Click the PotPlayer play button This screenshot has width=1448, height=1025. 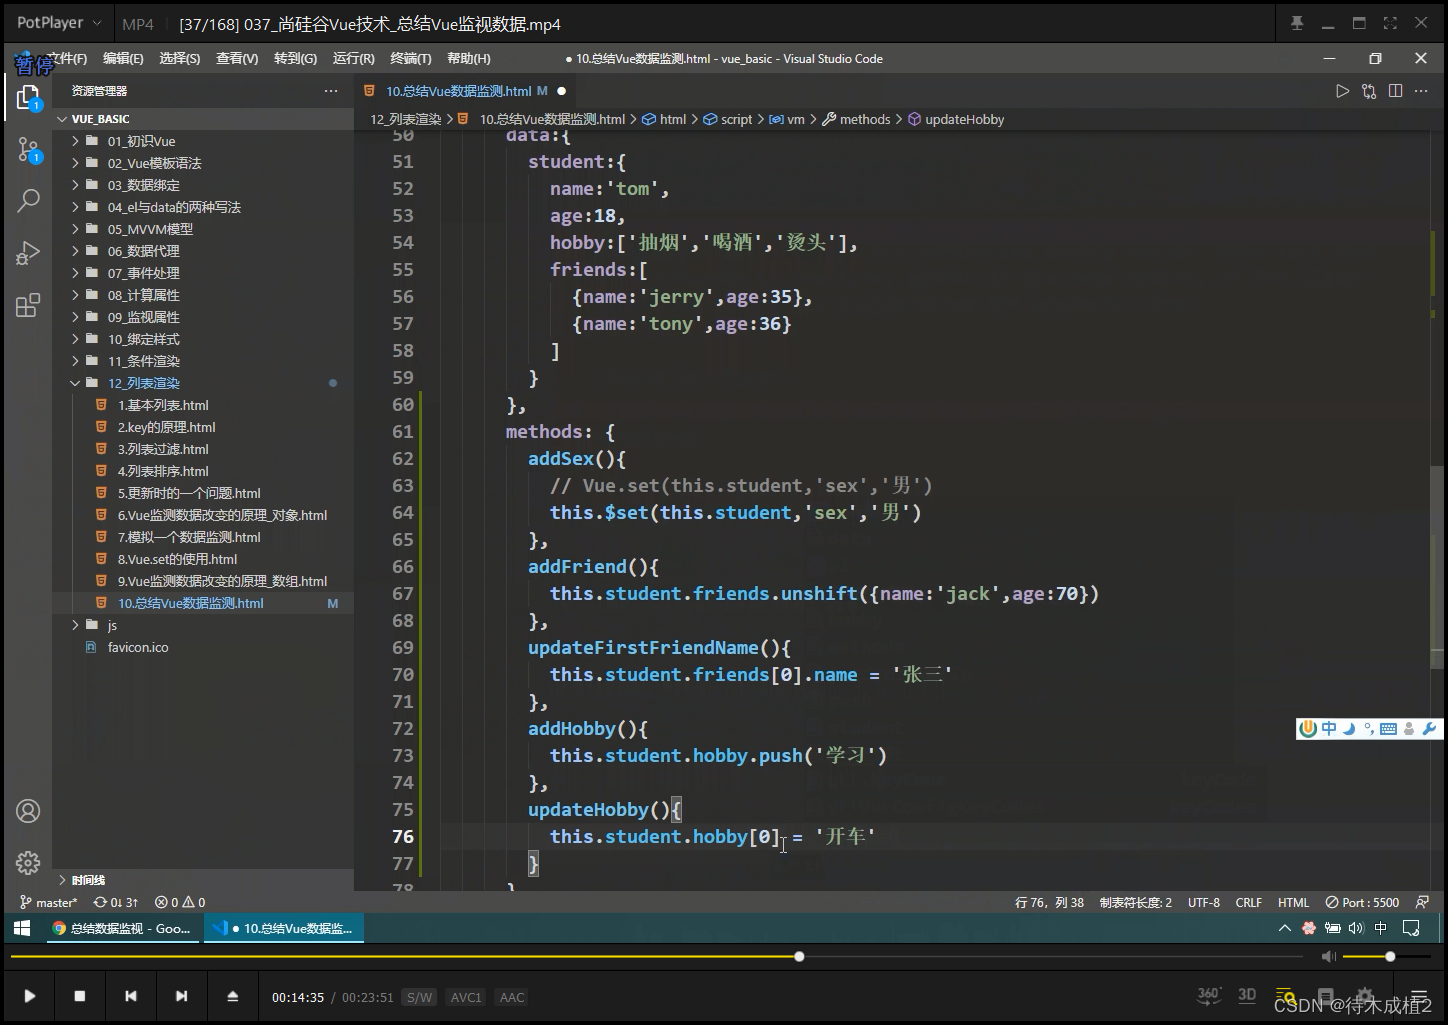(x=29, y=996)
